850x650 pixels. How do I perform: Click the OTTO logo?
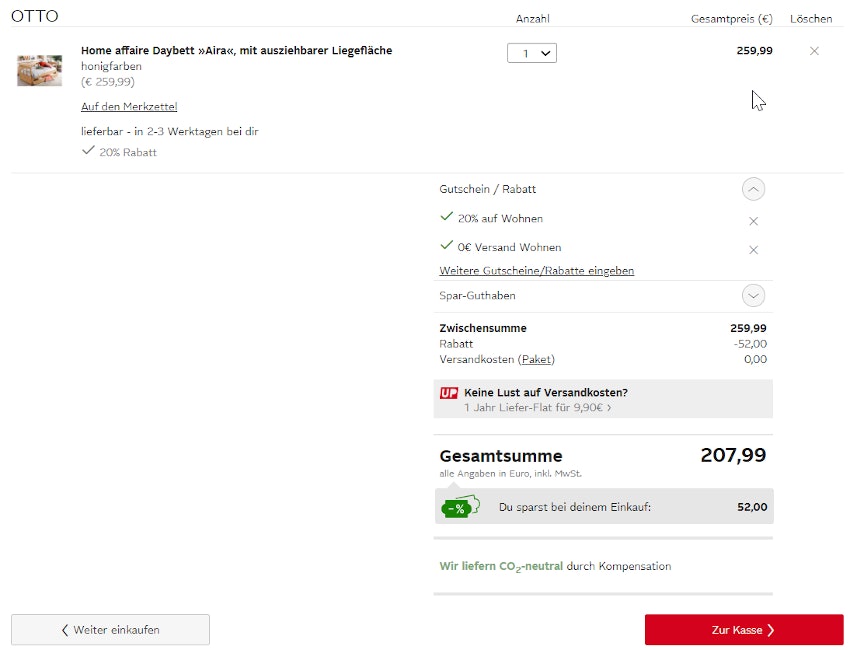pyautogui.click(x=35, y=16)
